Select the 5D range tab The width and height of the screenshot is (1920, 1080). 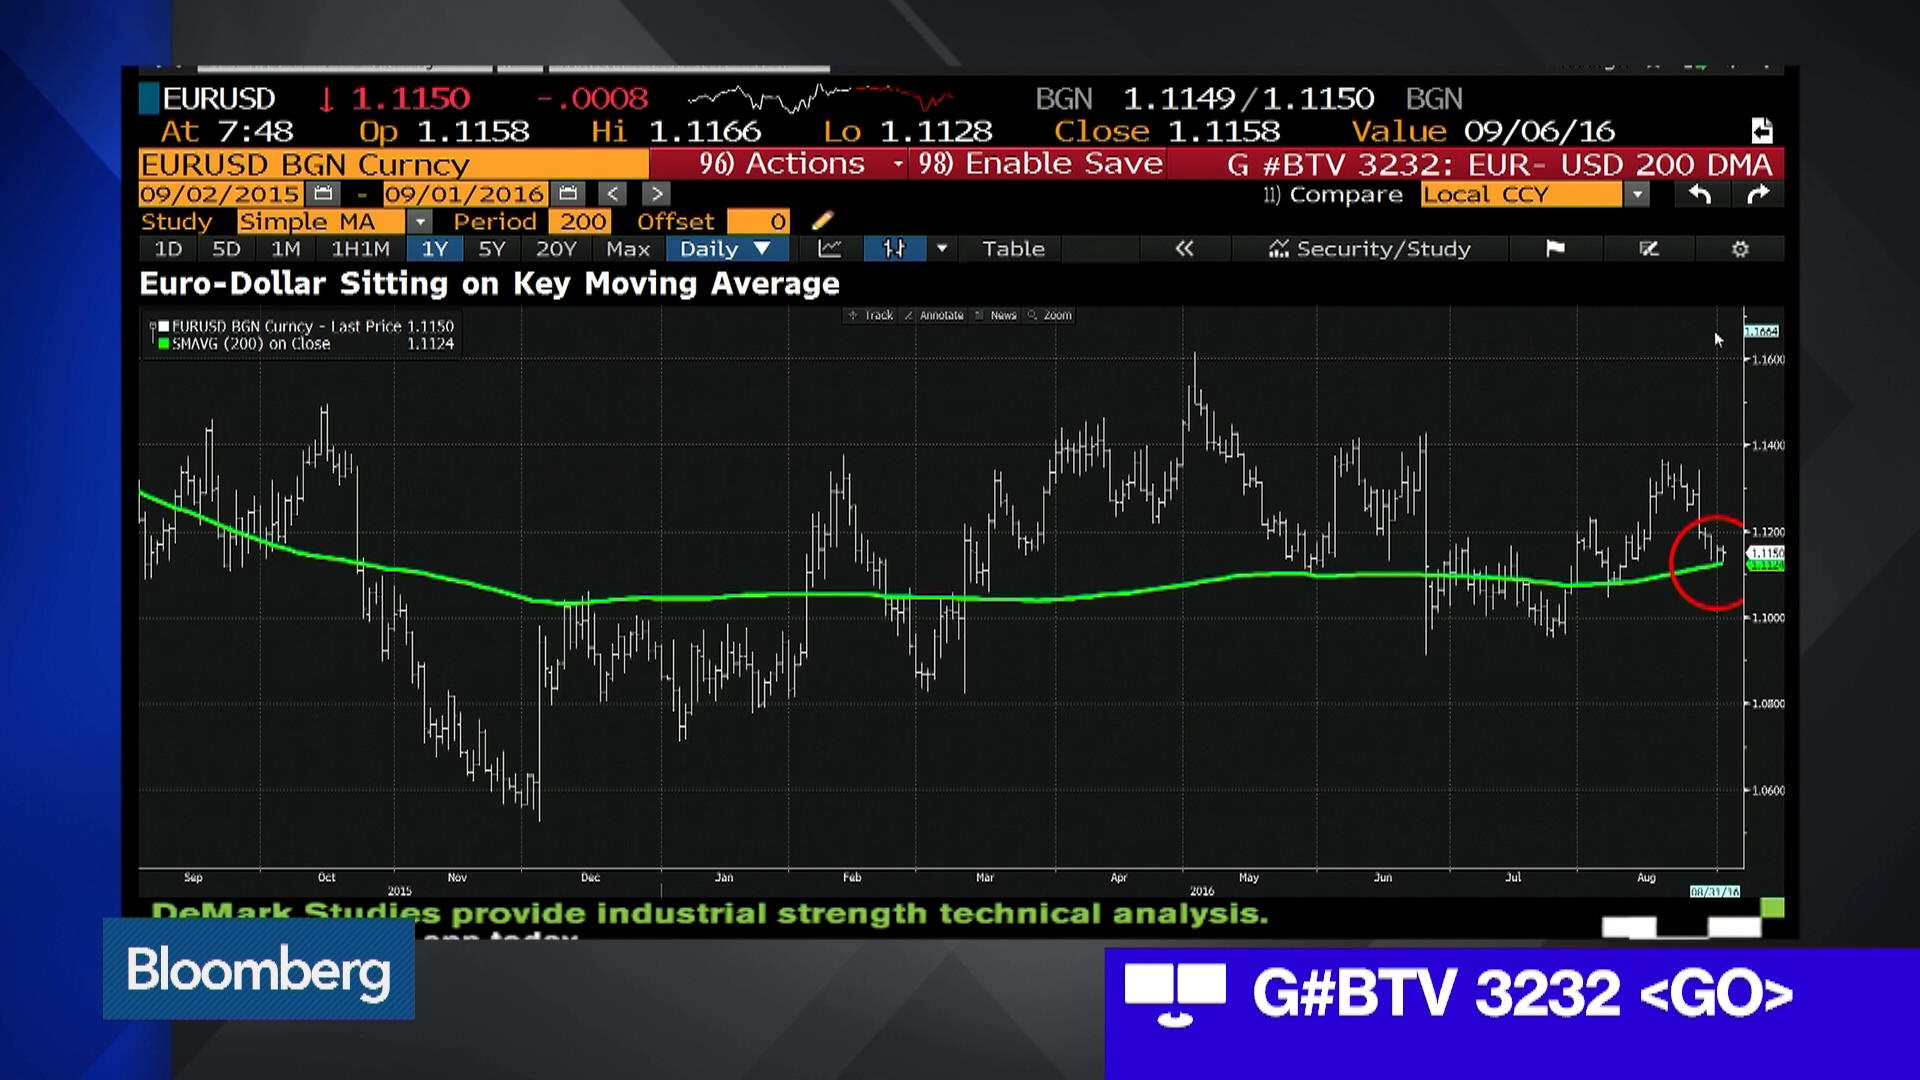coord(226,249)
